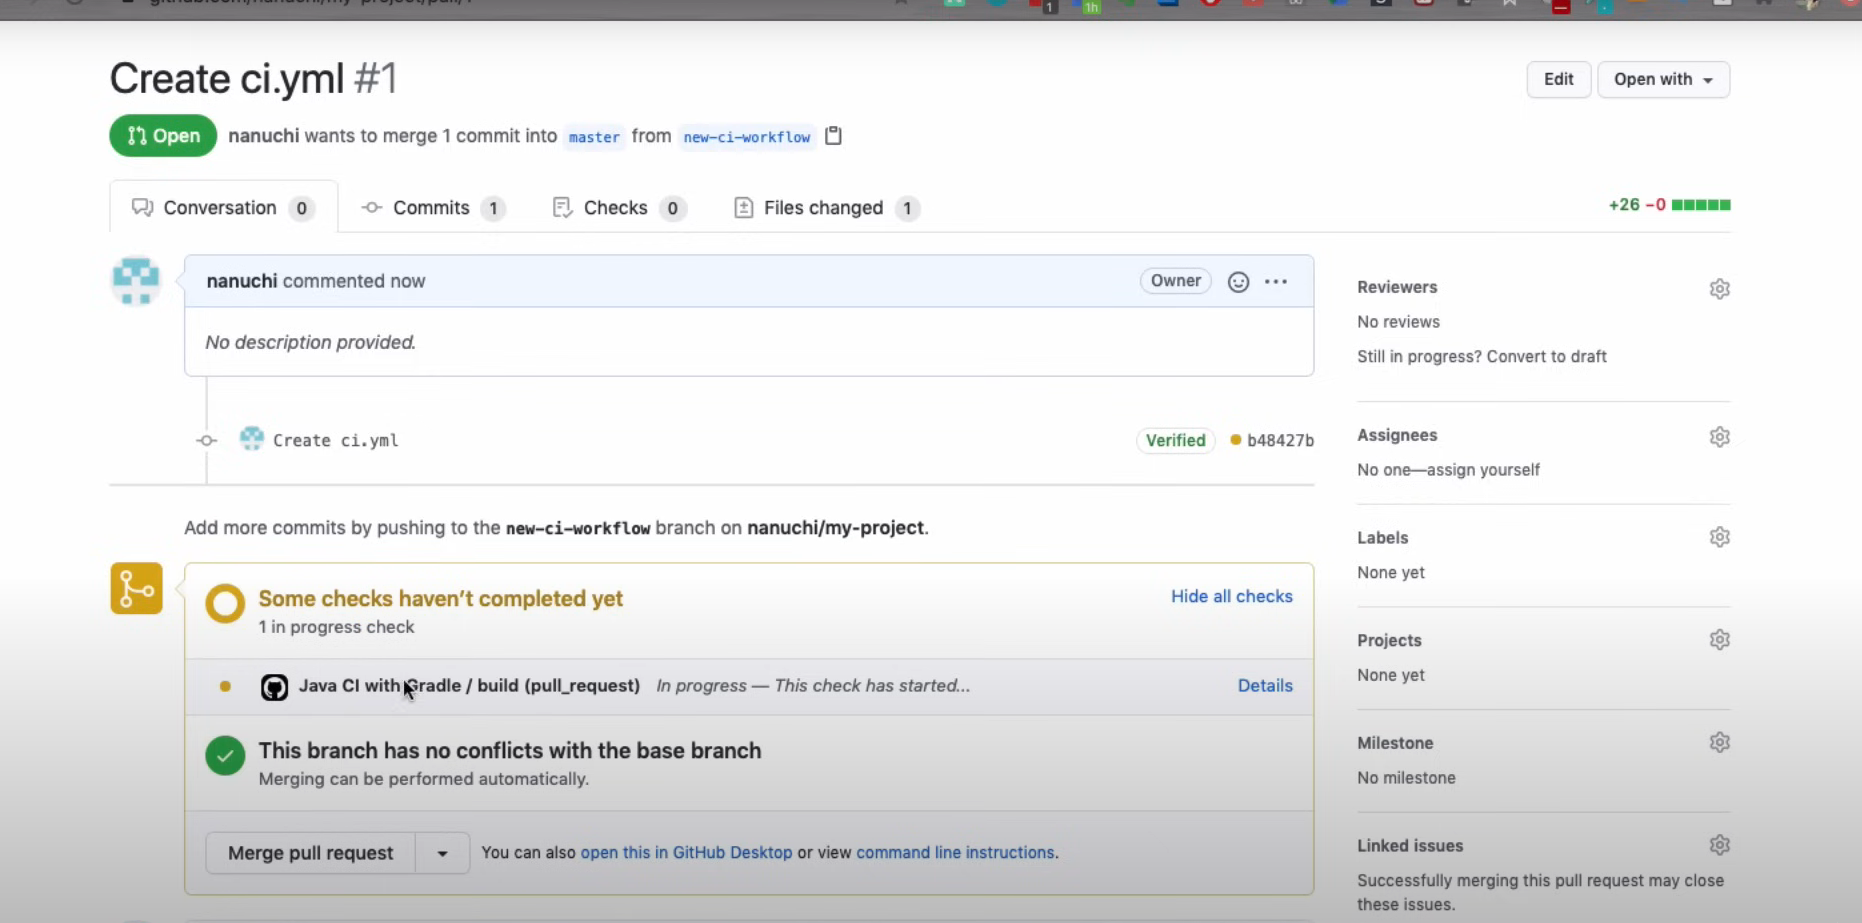Click the green diffstat bar indicator
The image size is (1862, 923).
tap(1700, 205)
